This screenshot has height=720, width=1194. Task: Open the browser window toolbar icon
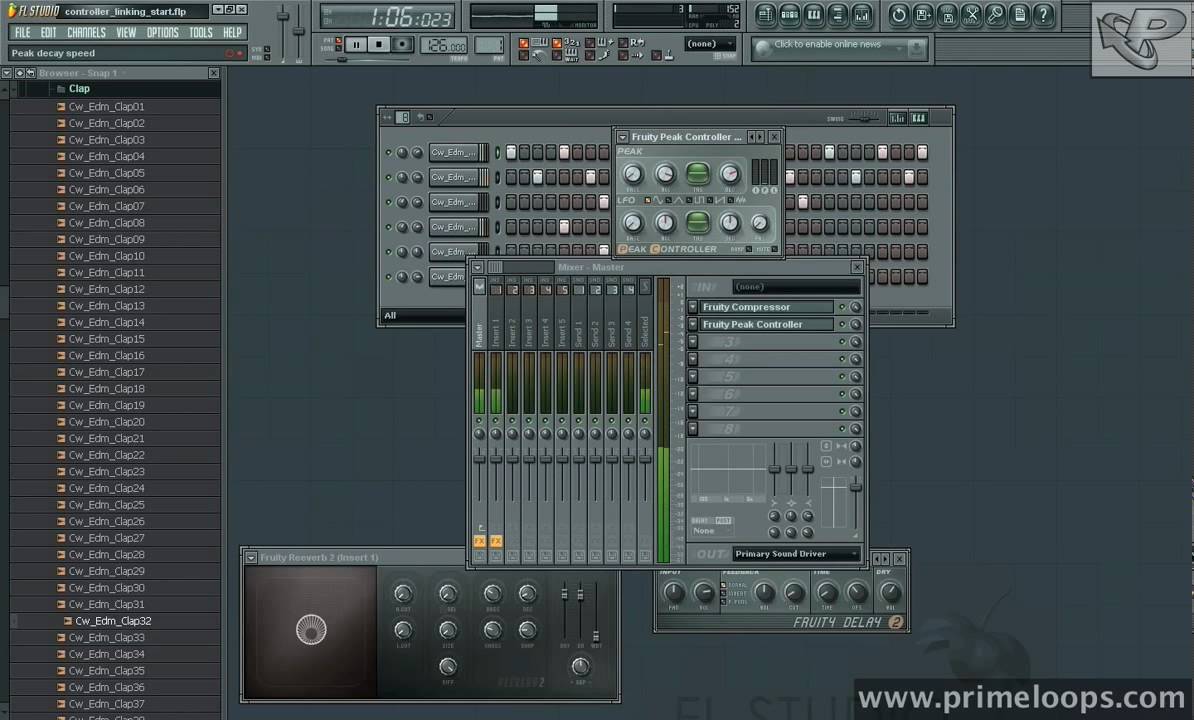[x=838, y=14]
